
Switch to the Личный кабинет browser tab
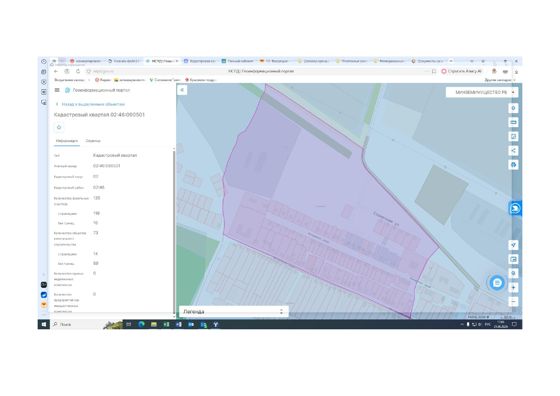(238, 61)
